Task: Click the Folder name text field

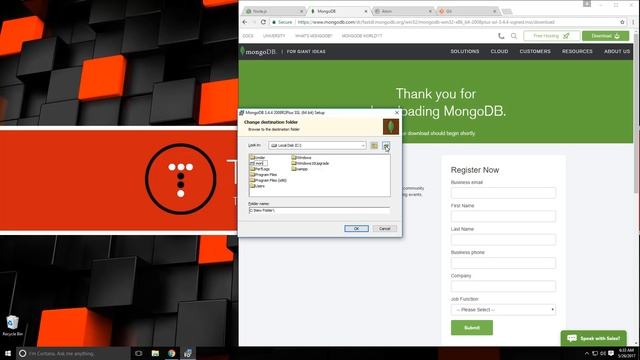Action: tap(319, 210)
